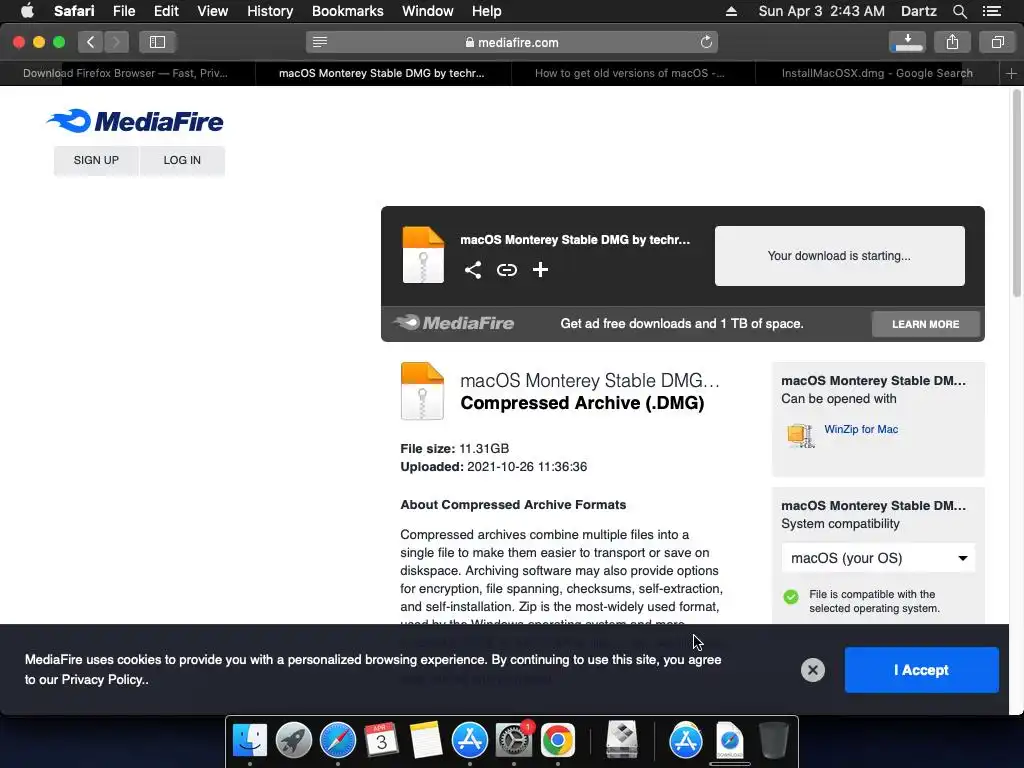Open the Safari application menu
Viewport: 1024px width, 768px height.
click(x=74, y=11)
